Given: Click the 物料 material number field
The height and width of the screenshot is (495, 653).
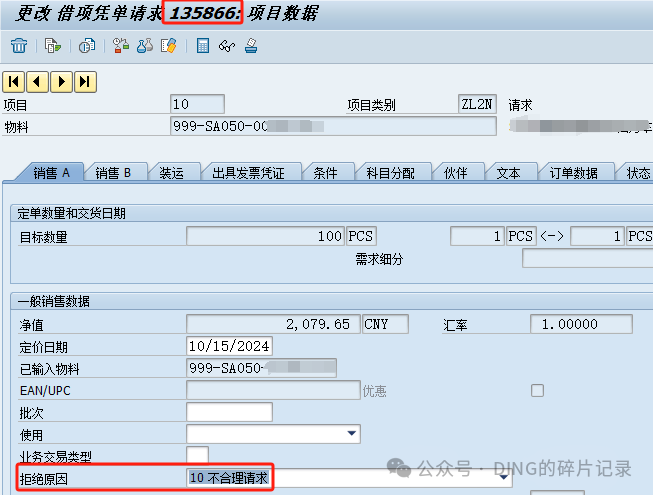Looking at the screenshot, I should 333,126.
